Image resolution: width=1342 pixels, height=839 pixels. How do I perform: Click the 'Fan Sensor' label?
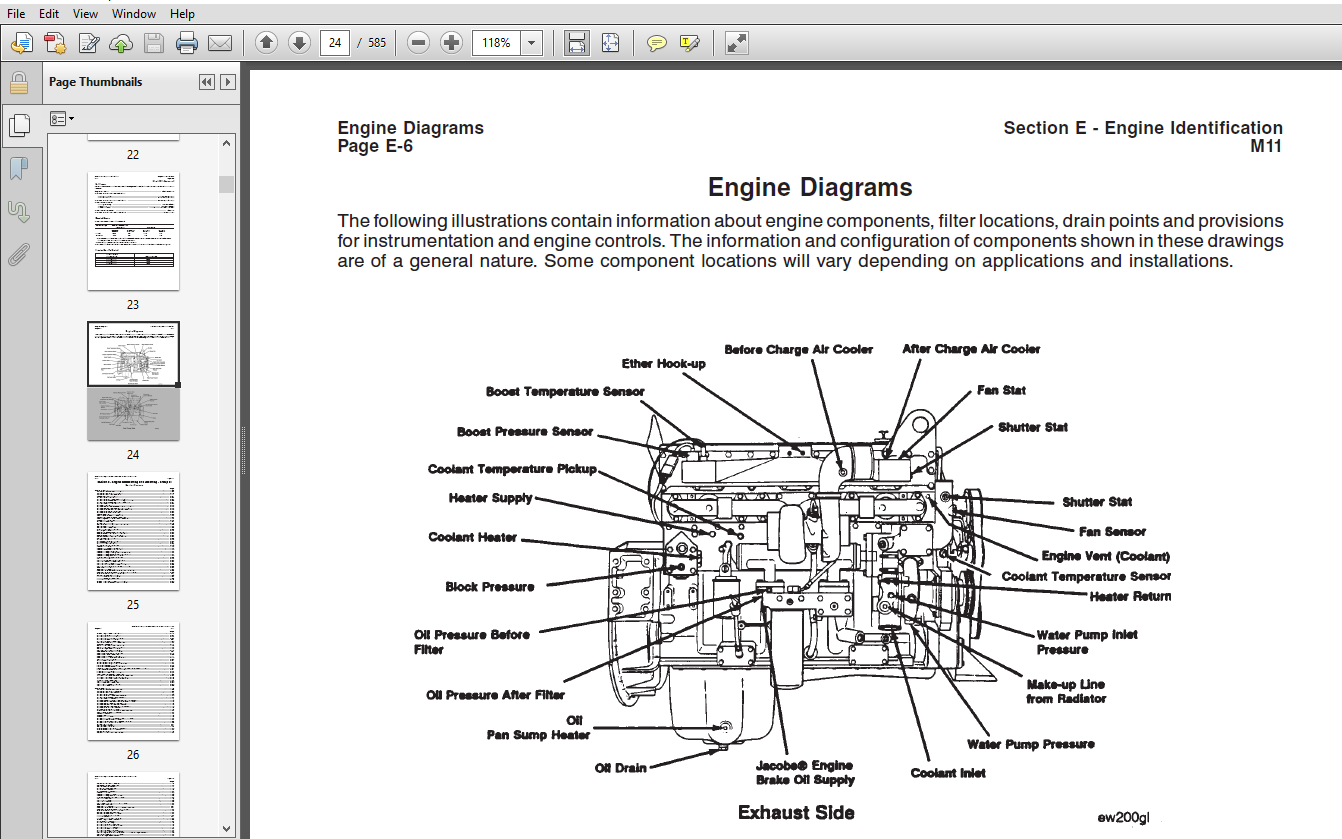(x=1112, y=532)
